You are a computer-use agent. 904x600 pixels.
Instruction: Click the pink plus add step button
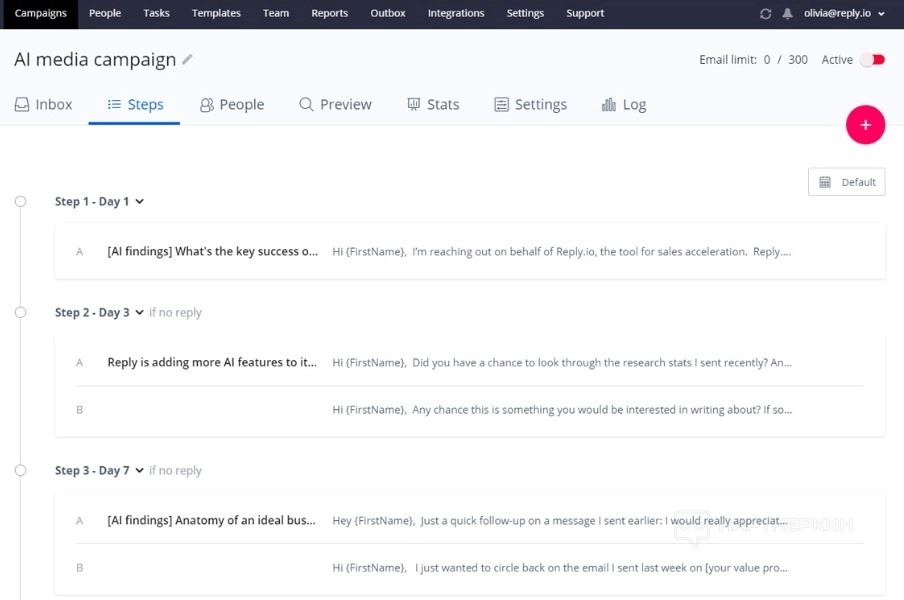[865, 125]
